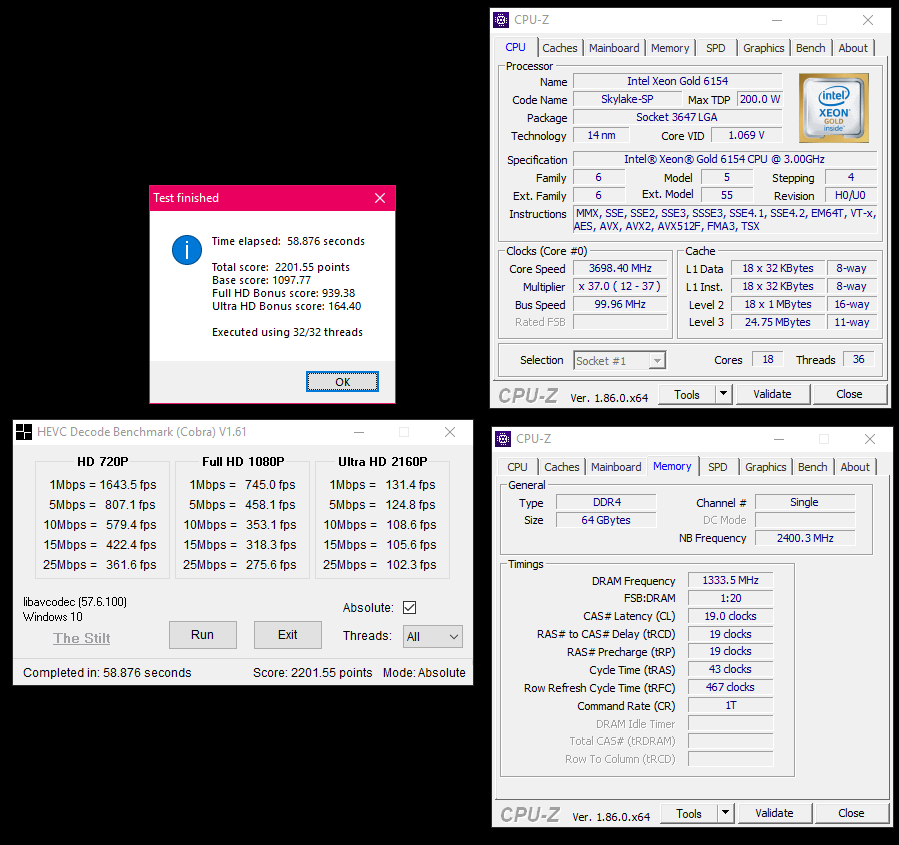Close the bottom CPU-Z Memory window using X
The image size is (899, 845).
pyautogui.click(x=870, y=439)
